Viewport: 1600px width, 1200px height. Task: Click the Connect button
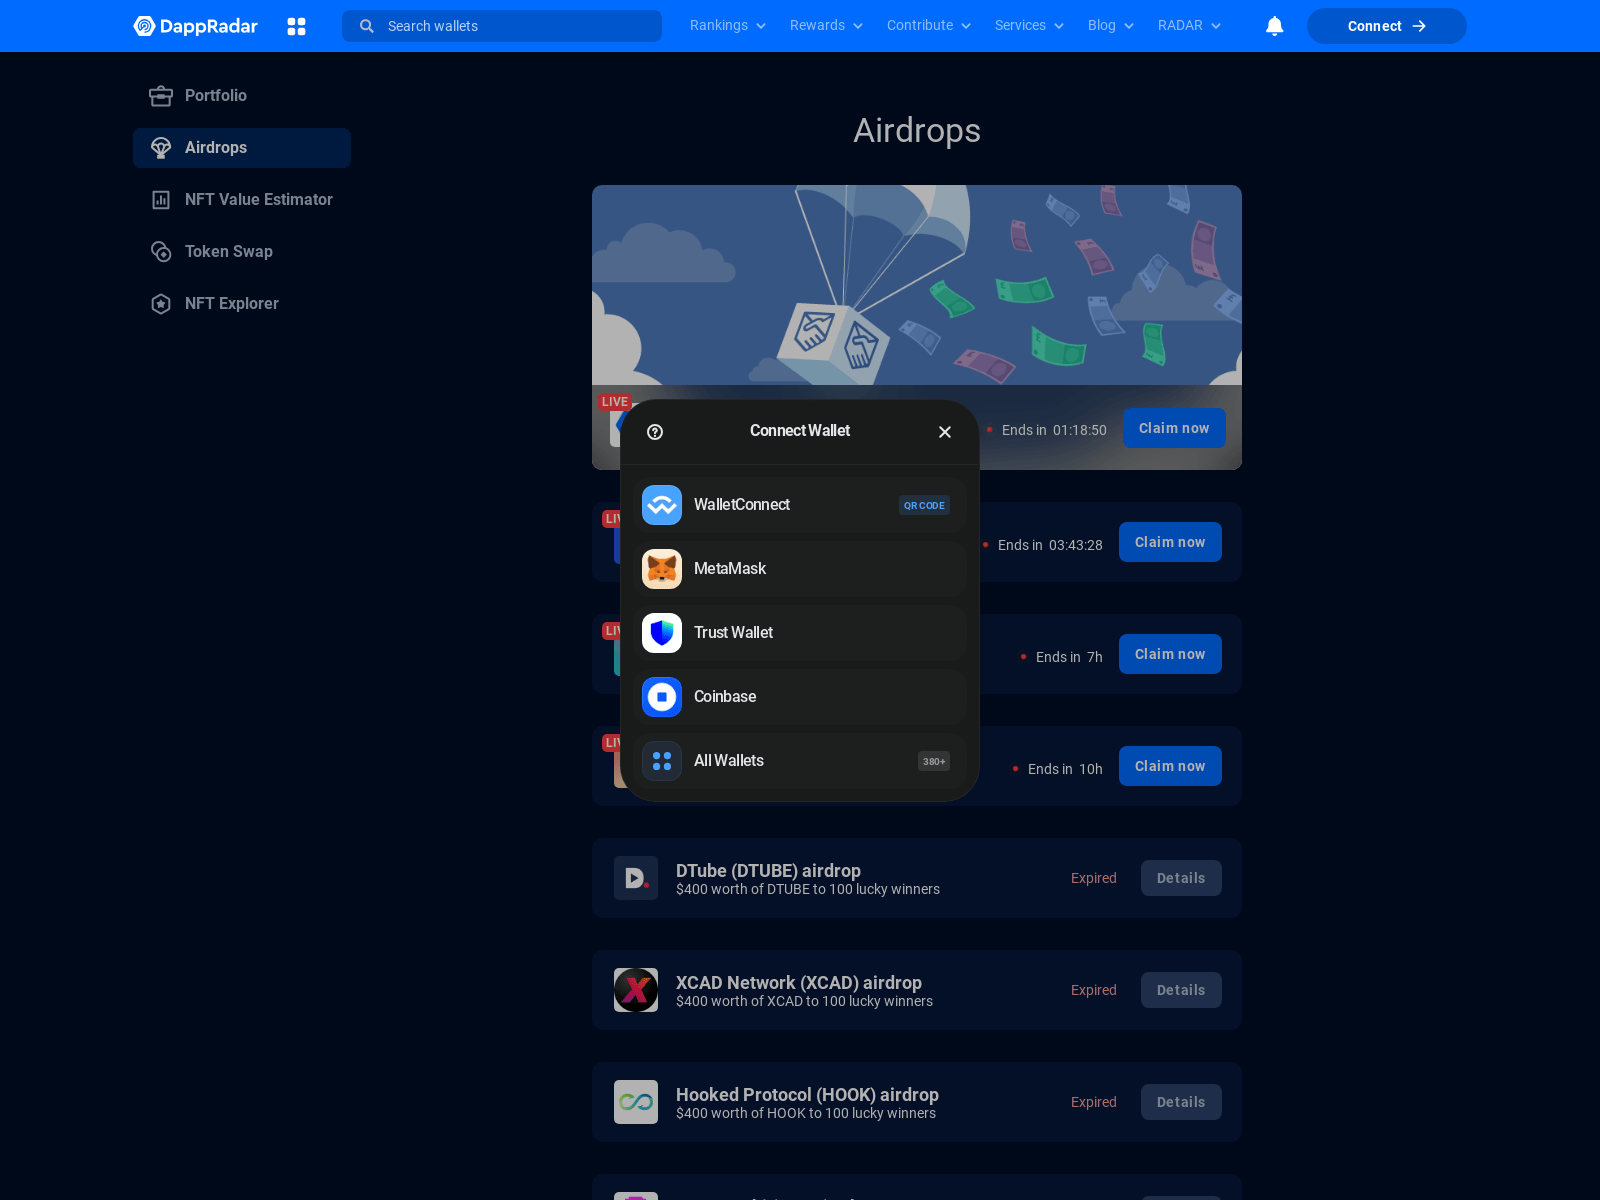pyautogui.click(x=1386, y=26)
